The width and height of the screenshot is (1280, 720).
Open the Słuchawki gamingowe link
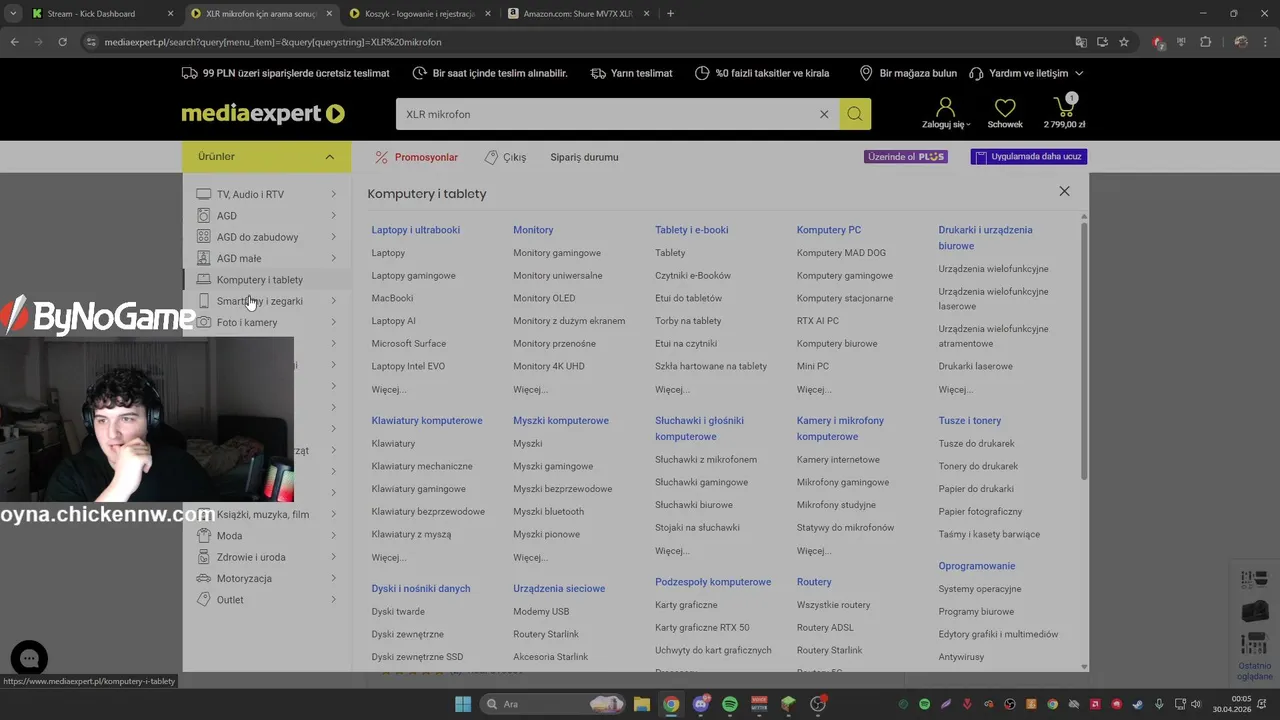701,482
